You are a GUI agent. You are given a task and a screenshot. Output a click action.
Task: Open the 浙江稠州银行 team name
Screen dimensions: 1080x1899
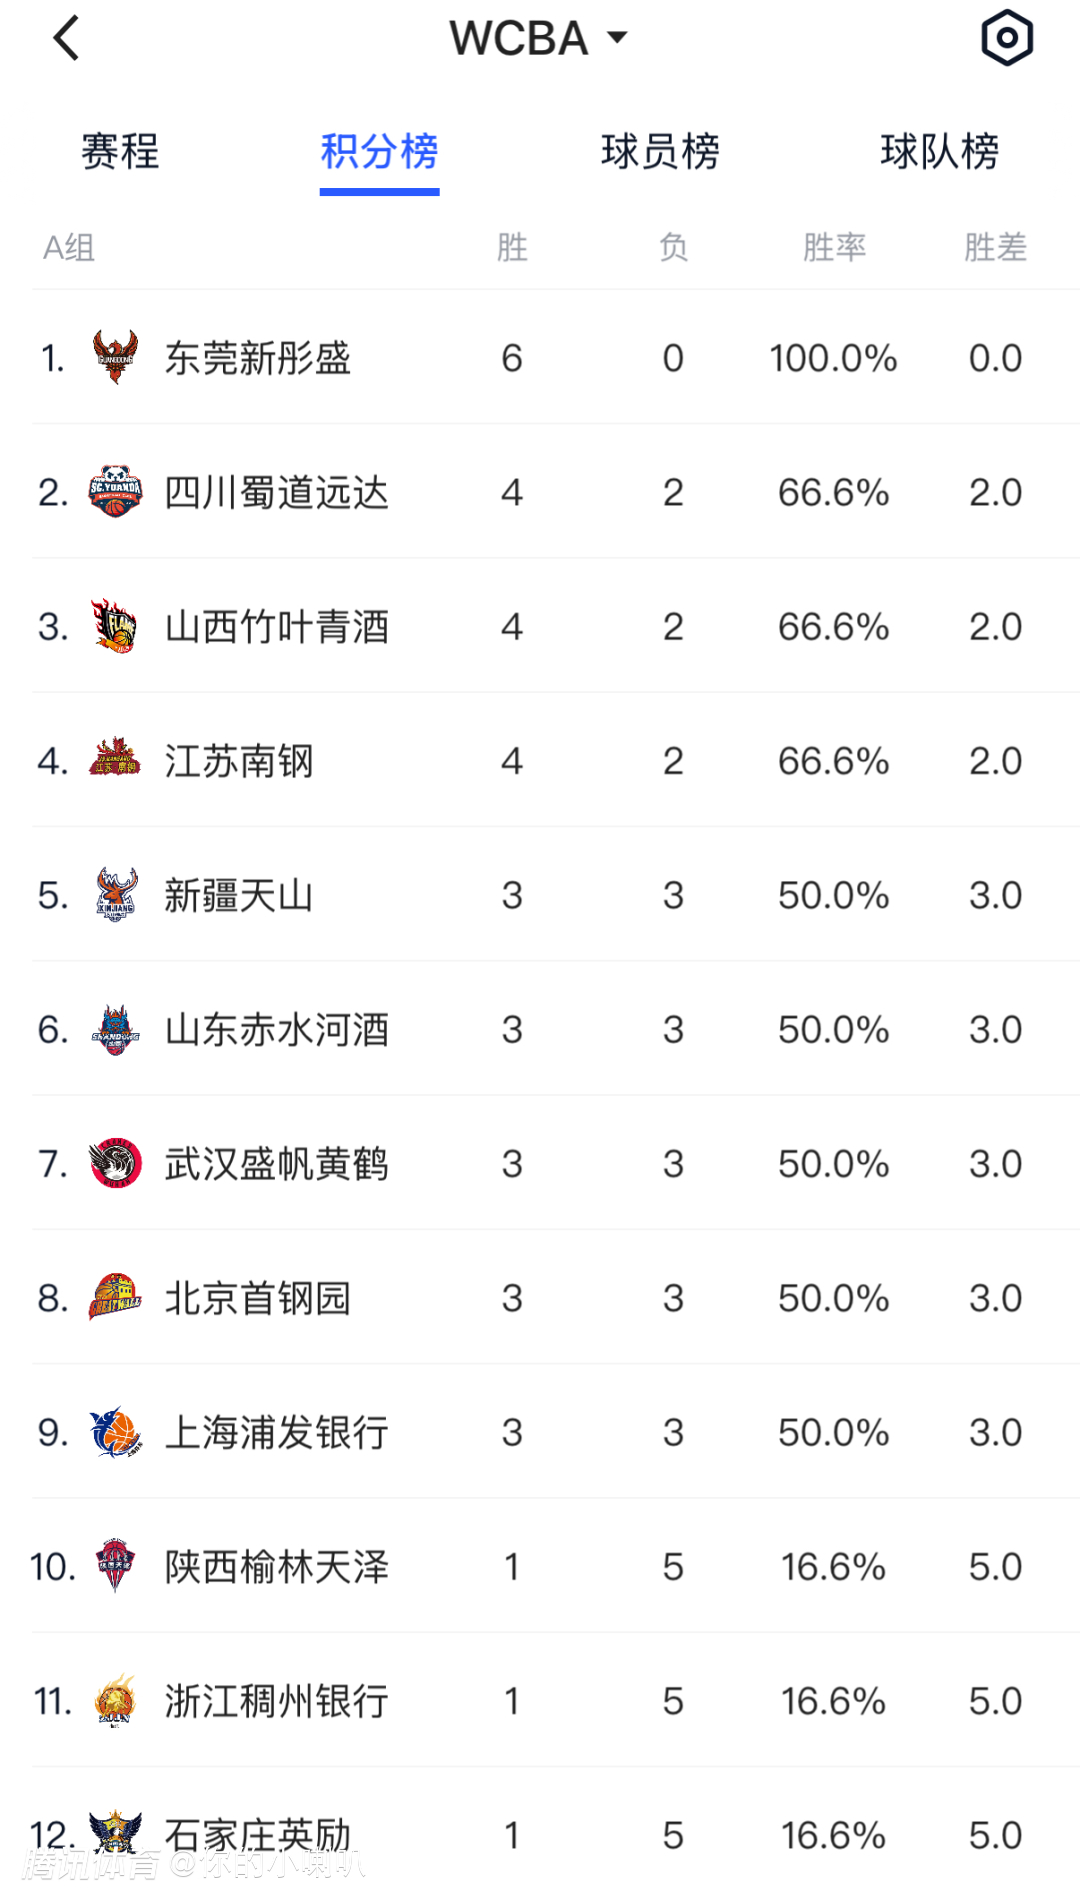coord(276,1701)
